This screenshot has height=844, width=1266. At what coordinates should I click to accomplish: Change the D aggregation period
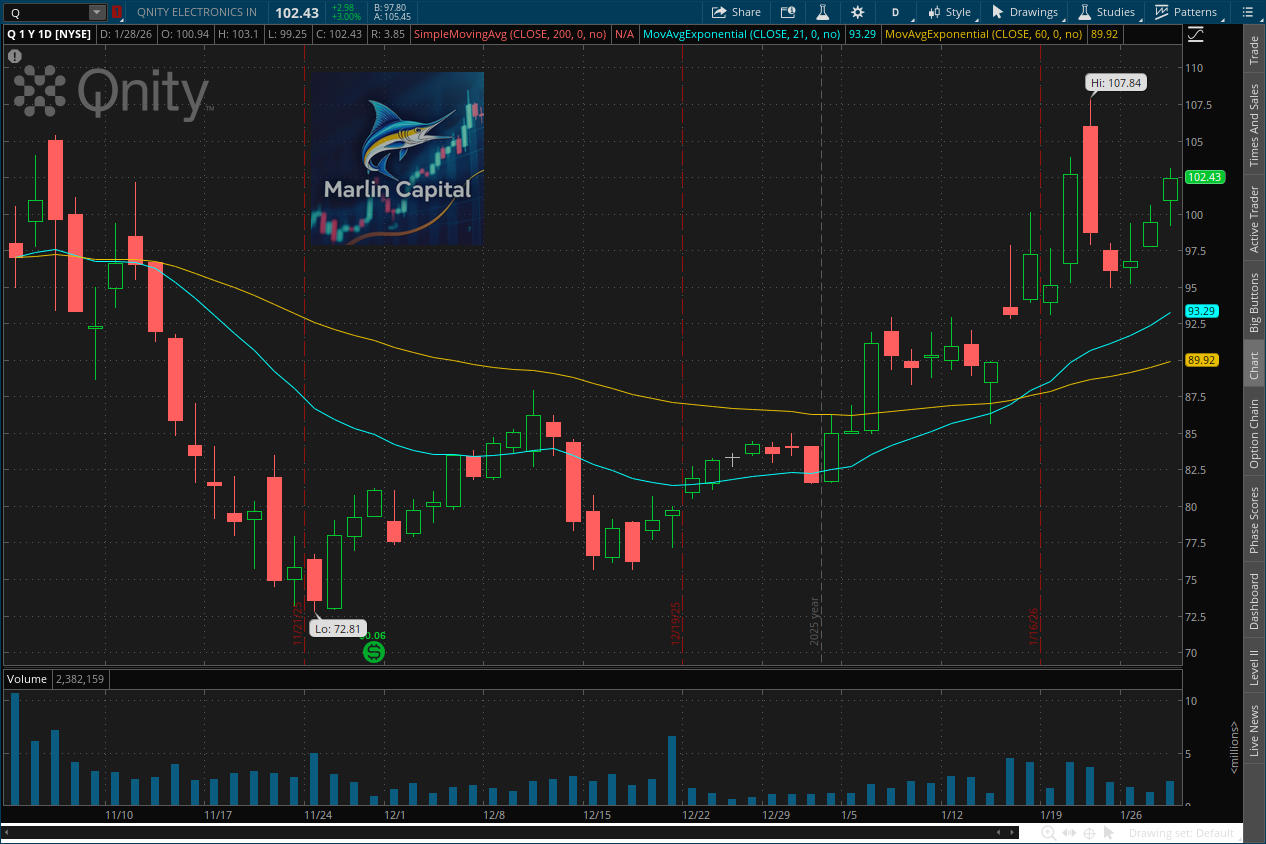pyautogui.click(x=895, y=12)
